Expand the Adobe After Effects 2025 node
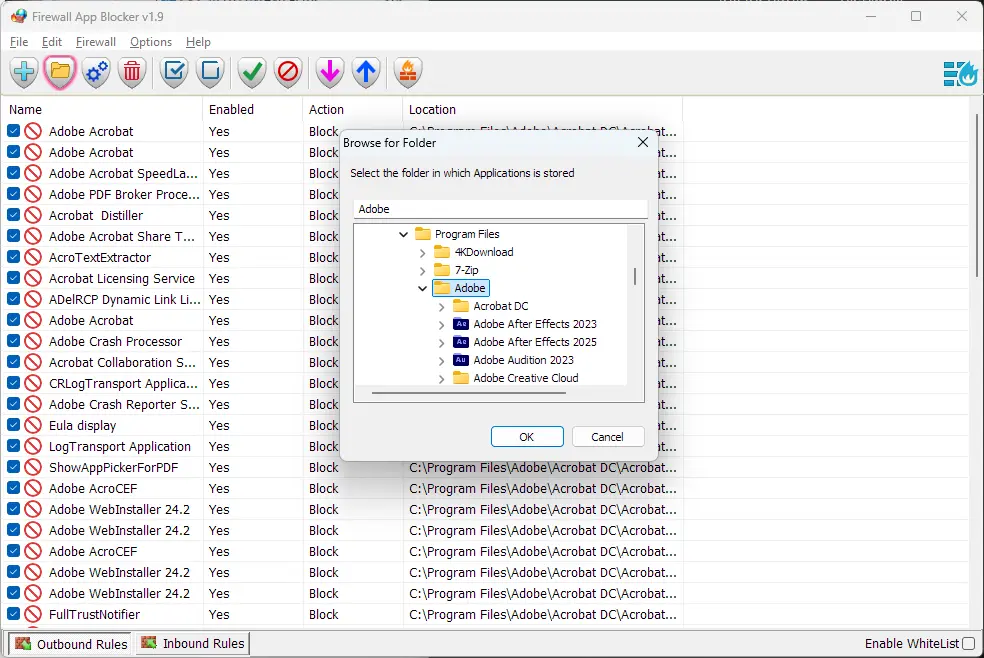The image size is (984, 658). pyautogui.click(x=441, y=343)
